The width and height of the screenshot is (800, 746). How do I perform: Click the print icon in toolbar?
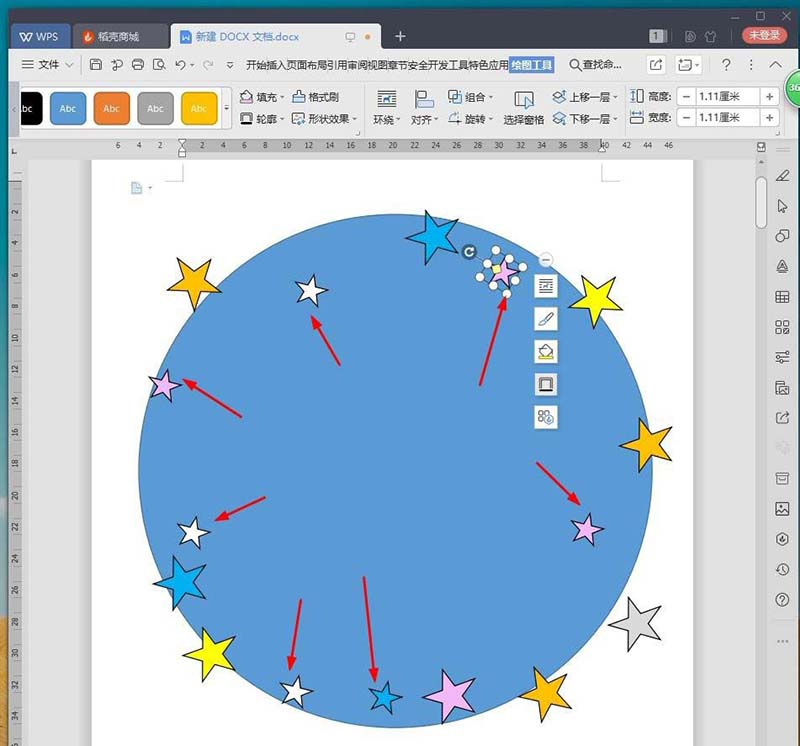coord(138,64)
